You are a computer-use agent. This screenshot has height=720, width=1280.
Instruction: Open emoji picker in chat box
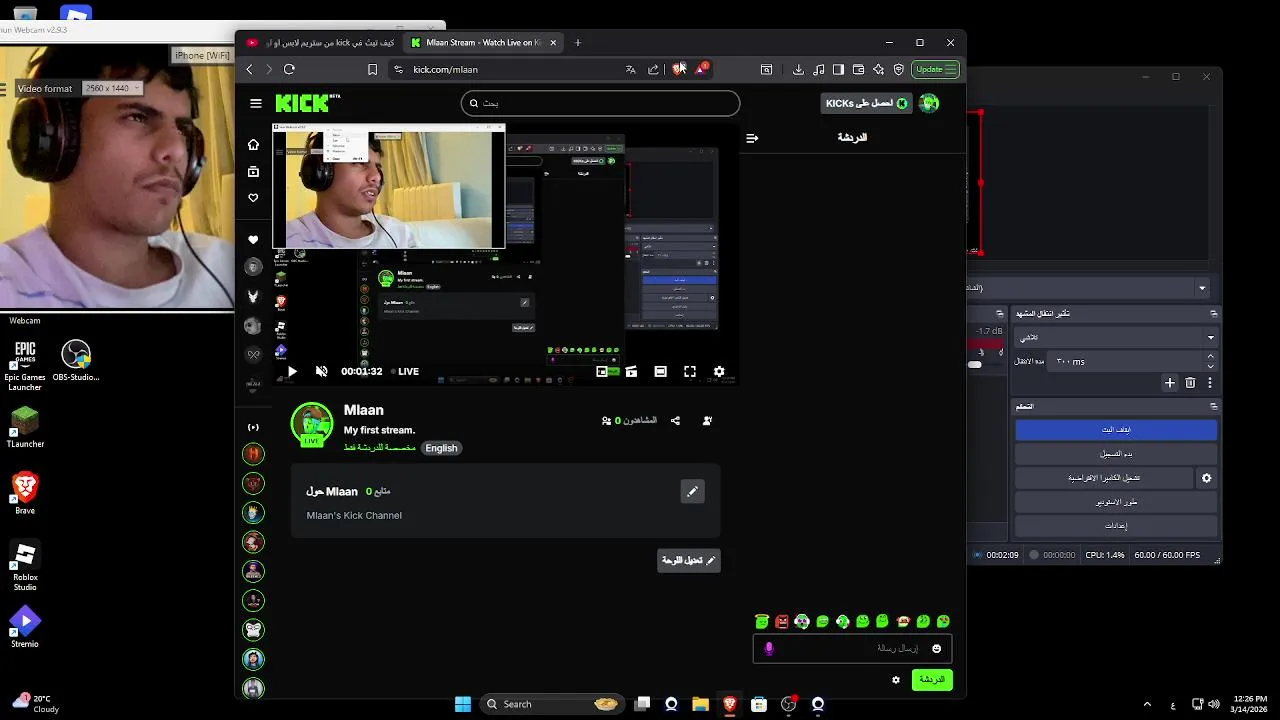click(936, 649)
